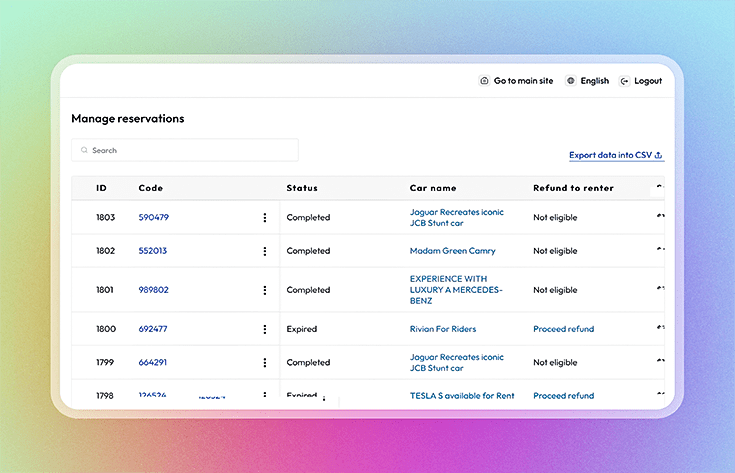Click Not eligible in row 1801
The width and height of the screenshot is (735, 473).
555,290
